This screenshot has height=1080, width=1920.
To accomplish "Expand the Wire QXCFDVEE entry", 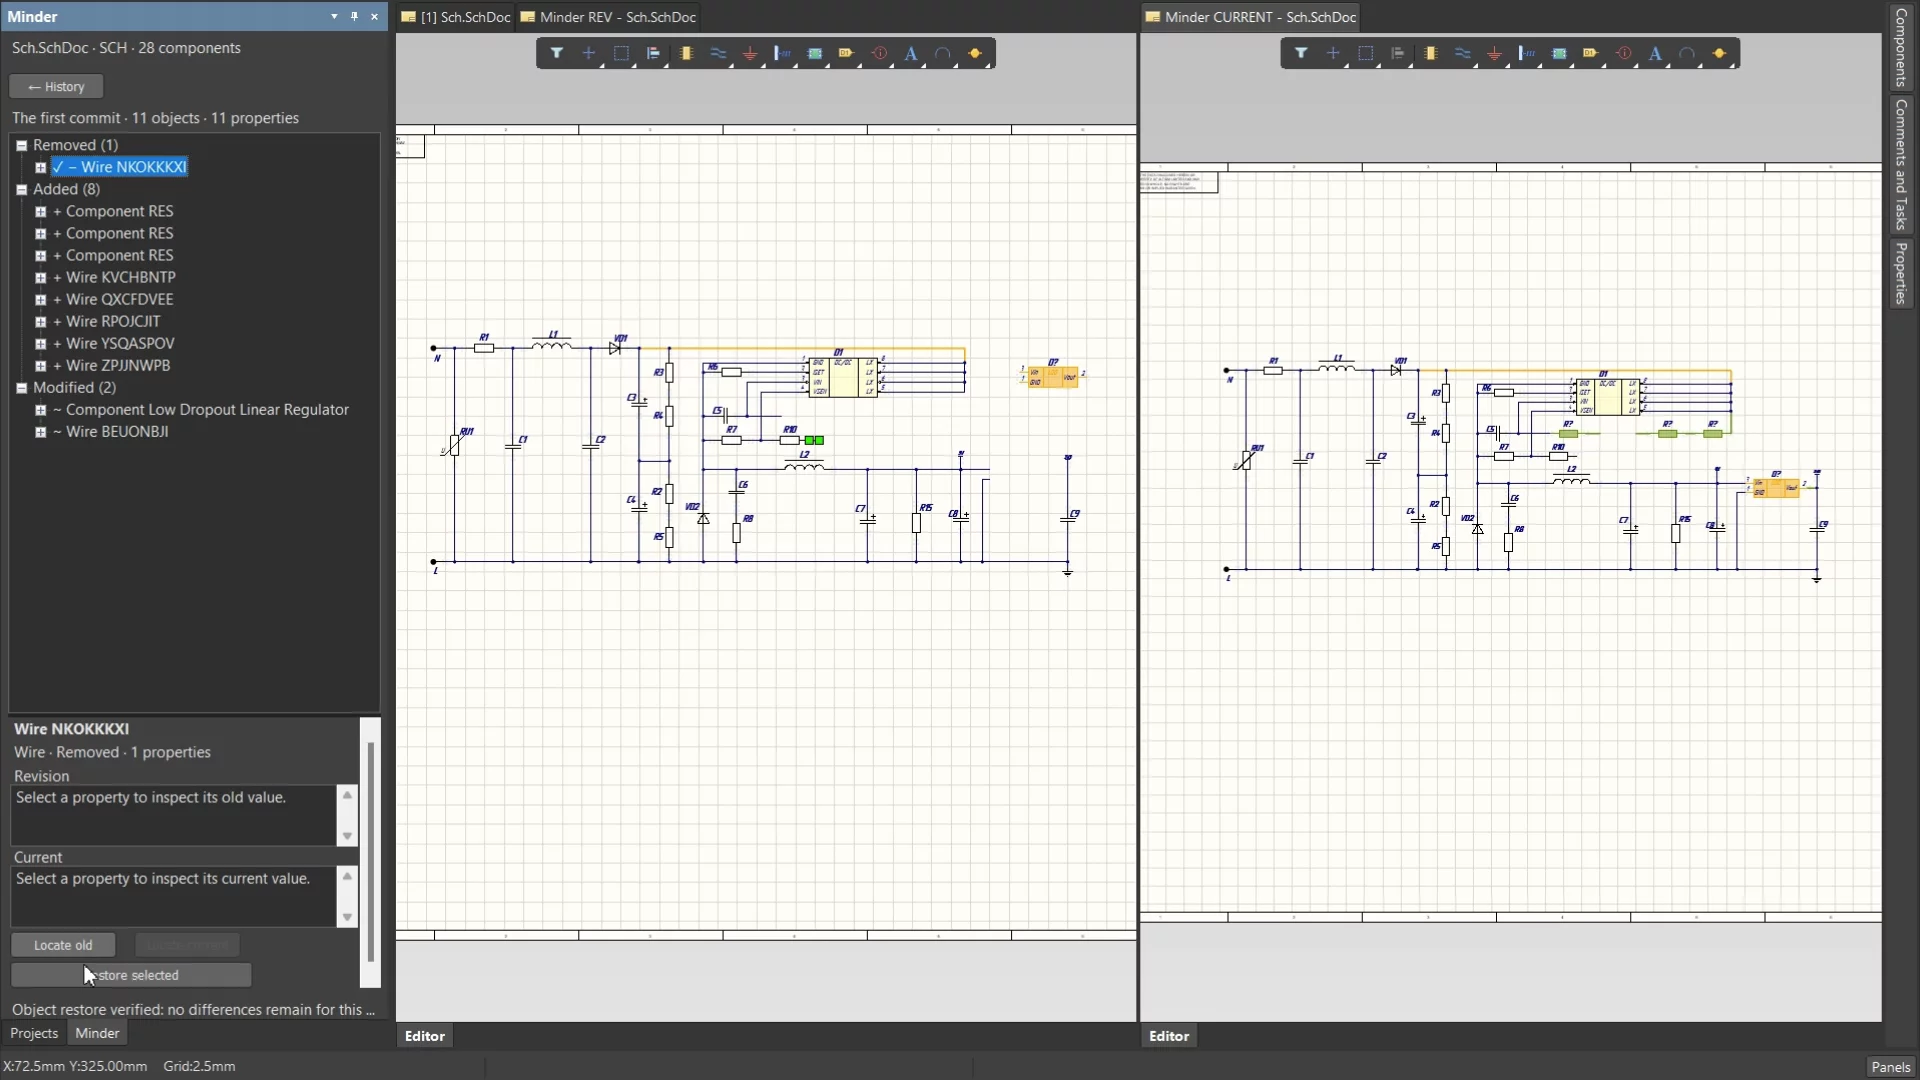I will [41, 300].
